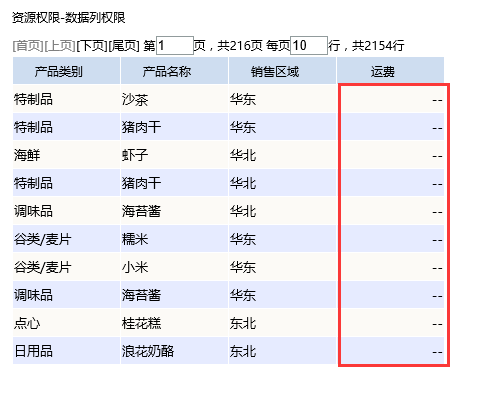Click the 沙茶 product name cell
483x398 pixels.
tap(174, 99)
